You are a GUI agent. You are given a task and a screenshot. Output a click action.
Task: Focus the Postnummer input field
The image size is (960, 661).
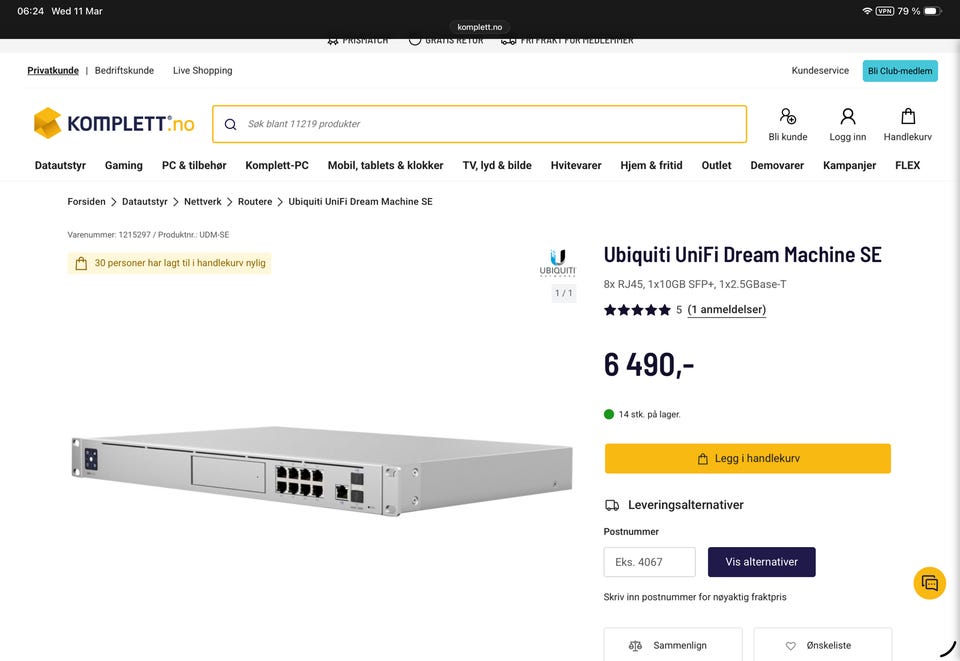tap(650, 562)
